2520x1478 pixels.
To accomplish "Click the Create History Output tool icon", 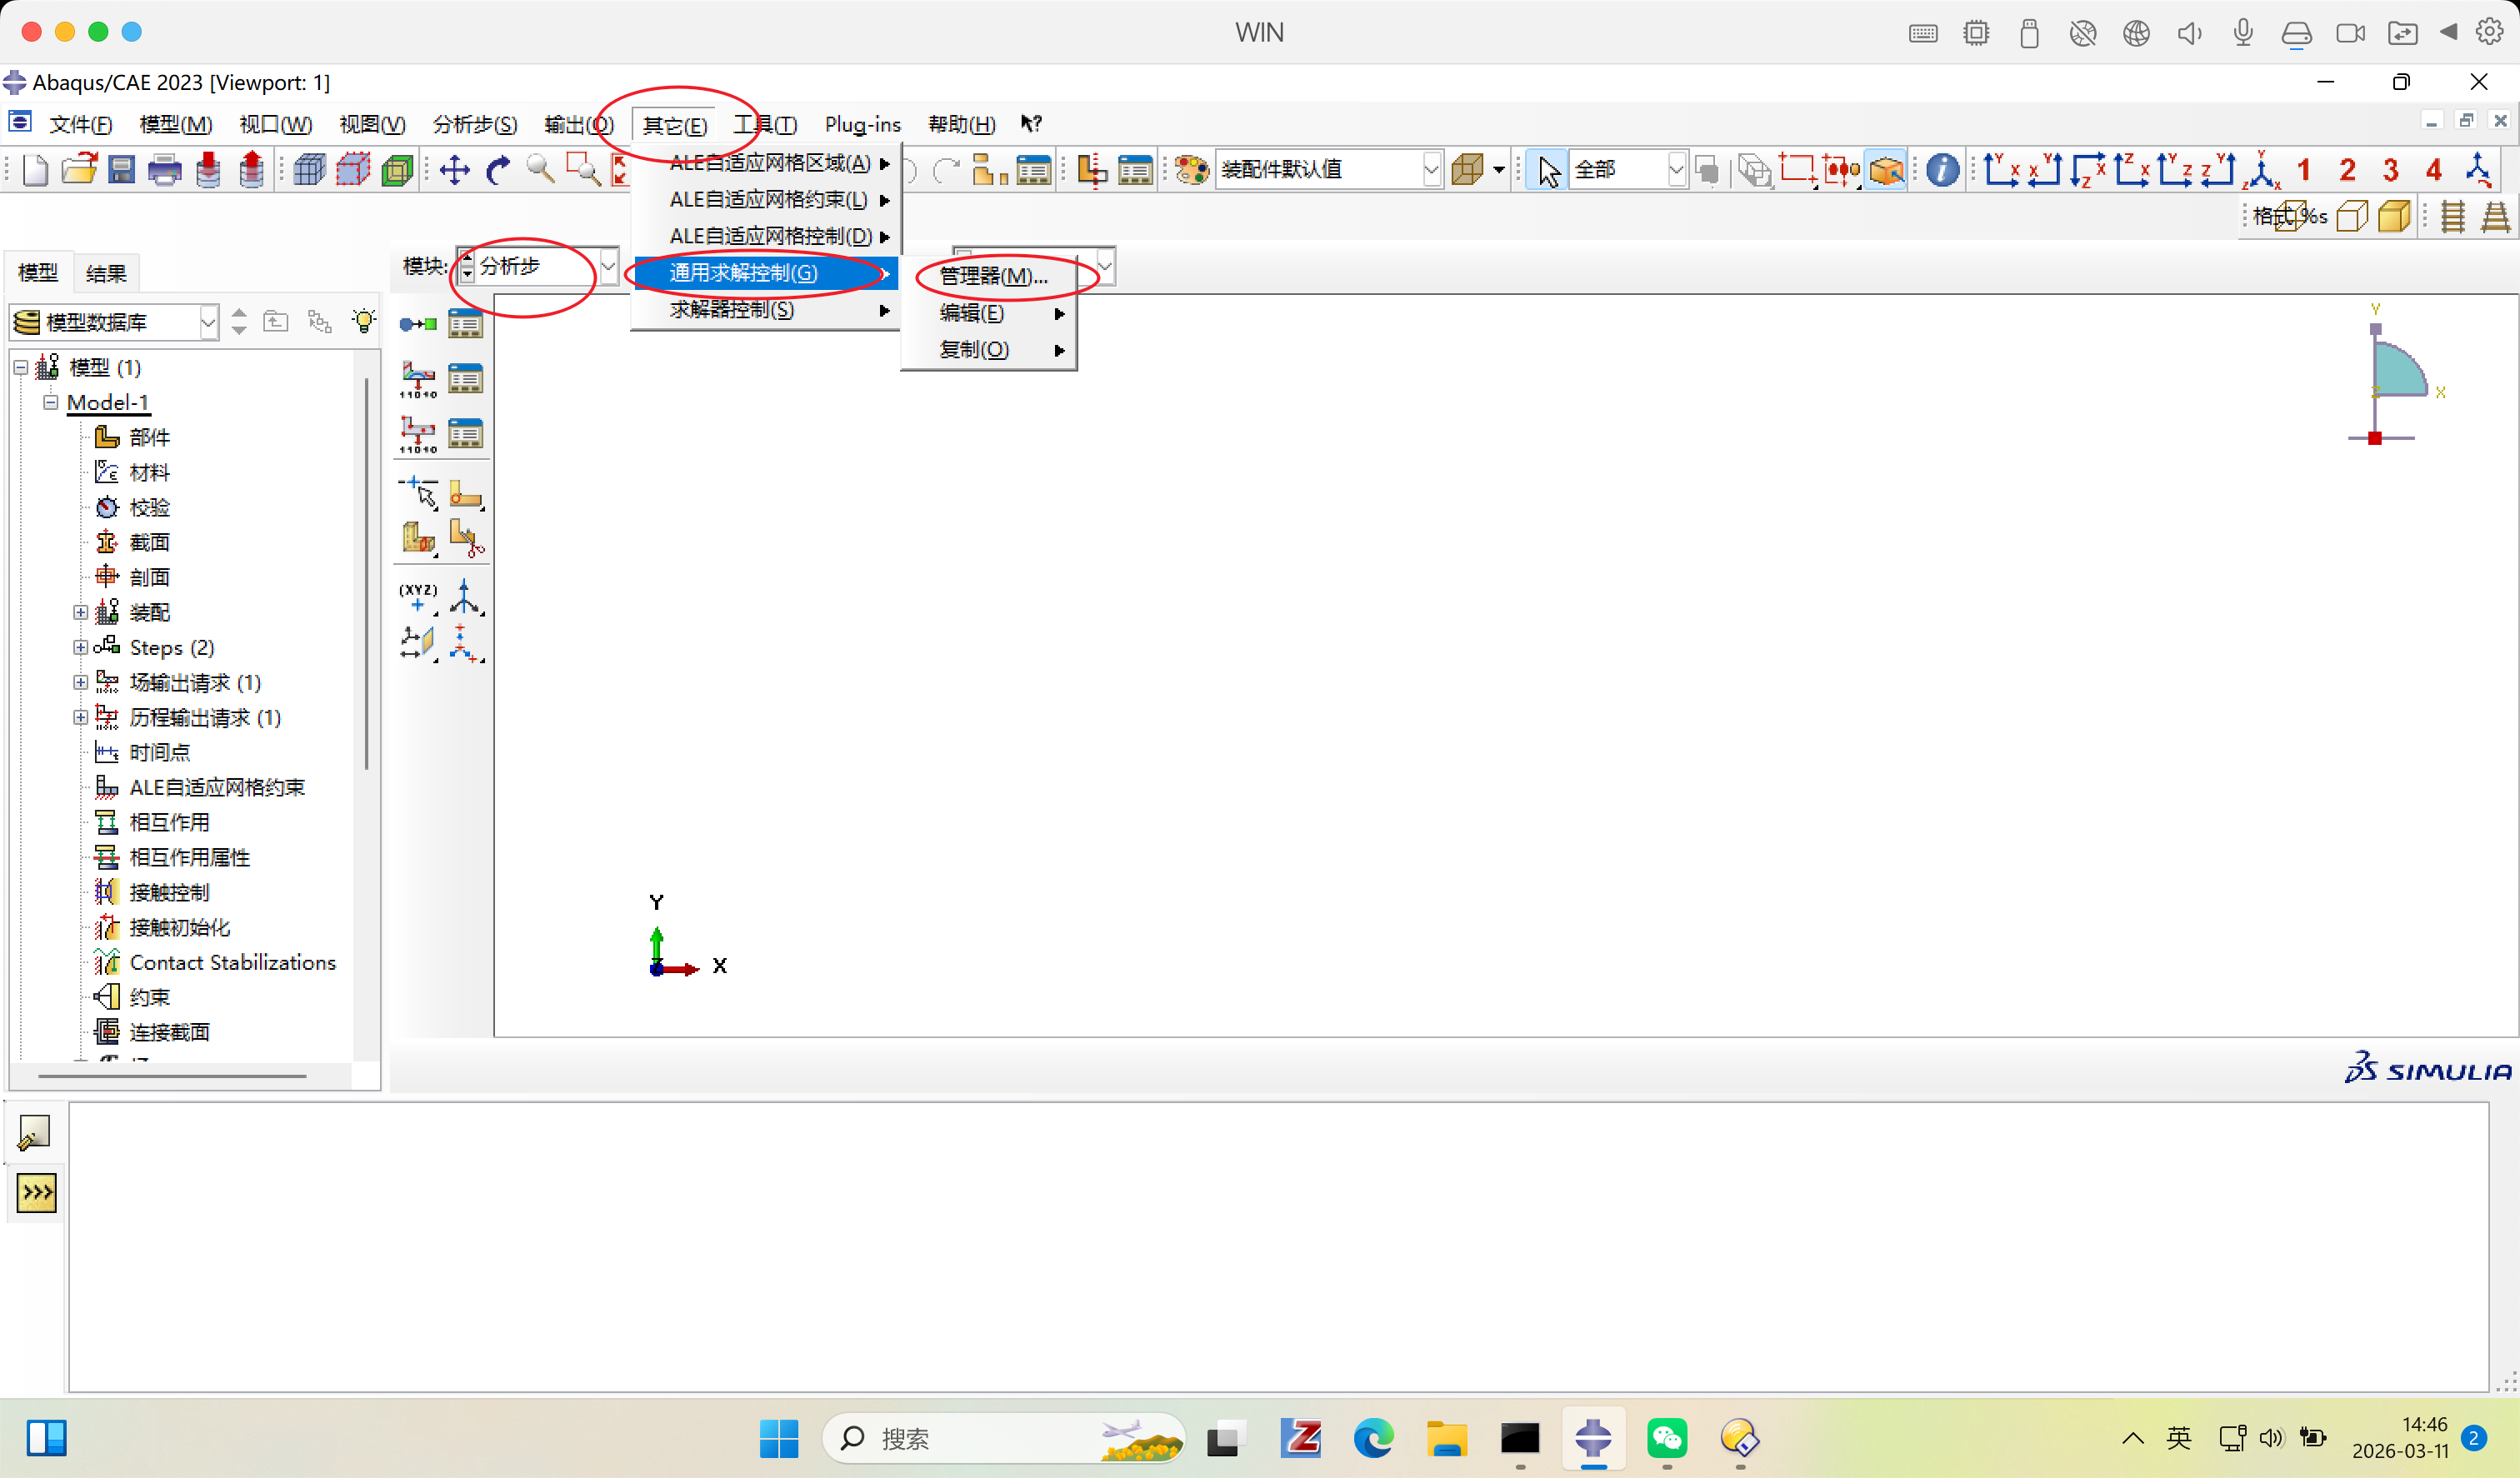I will point(418,434).
